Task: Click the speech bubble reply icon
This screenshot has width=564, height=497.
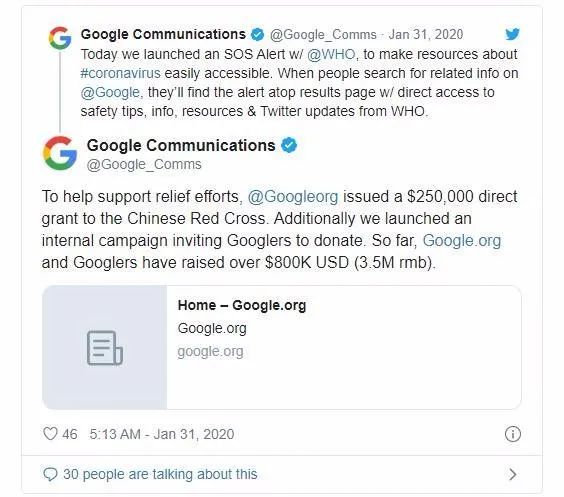Action: 50,474
